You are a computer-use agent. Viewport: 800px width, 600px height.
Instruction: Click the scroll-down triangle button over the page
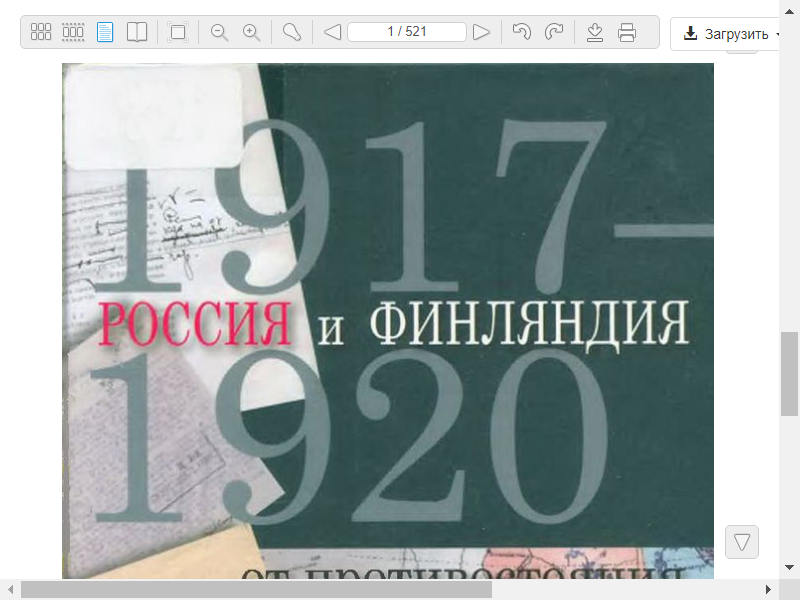(742, 542)
